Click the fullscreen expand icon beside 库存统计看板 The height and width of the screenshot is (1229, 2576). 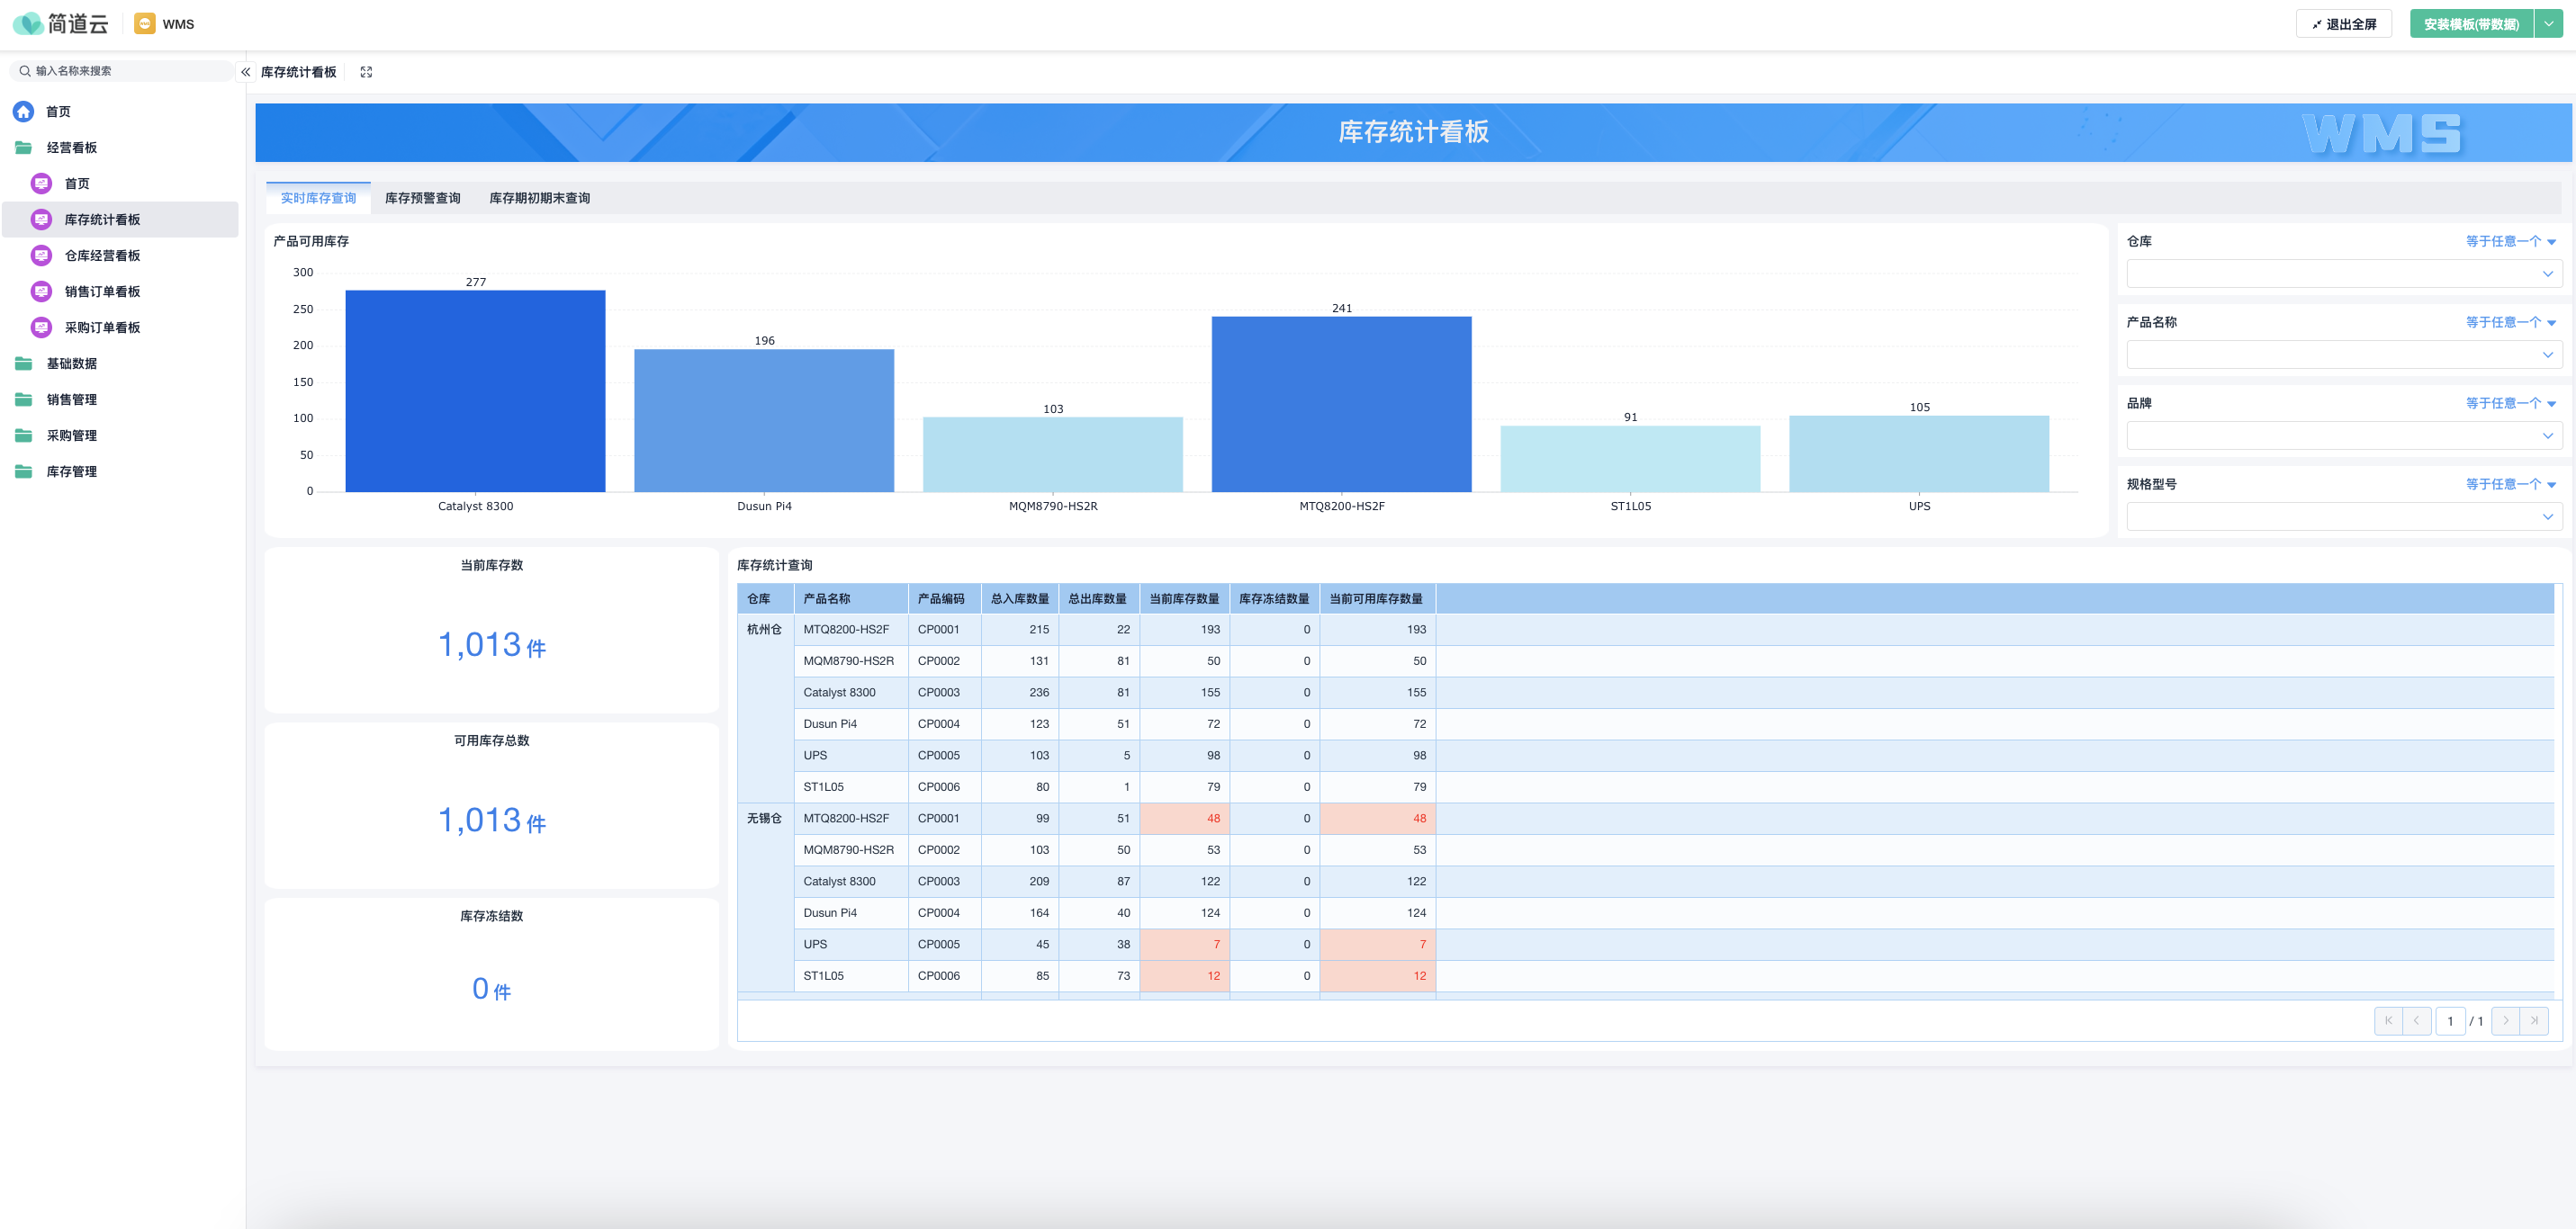point(366,72)
